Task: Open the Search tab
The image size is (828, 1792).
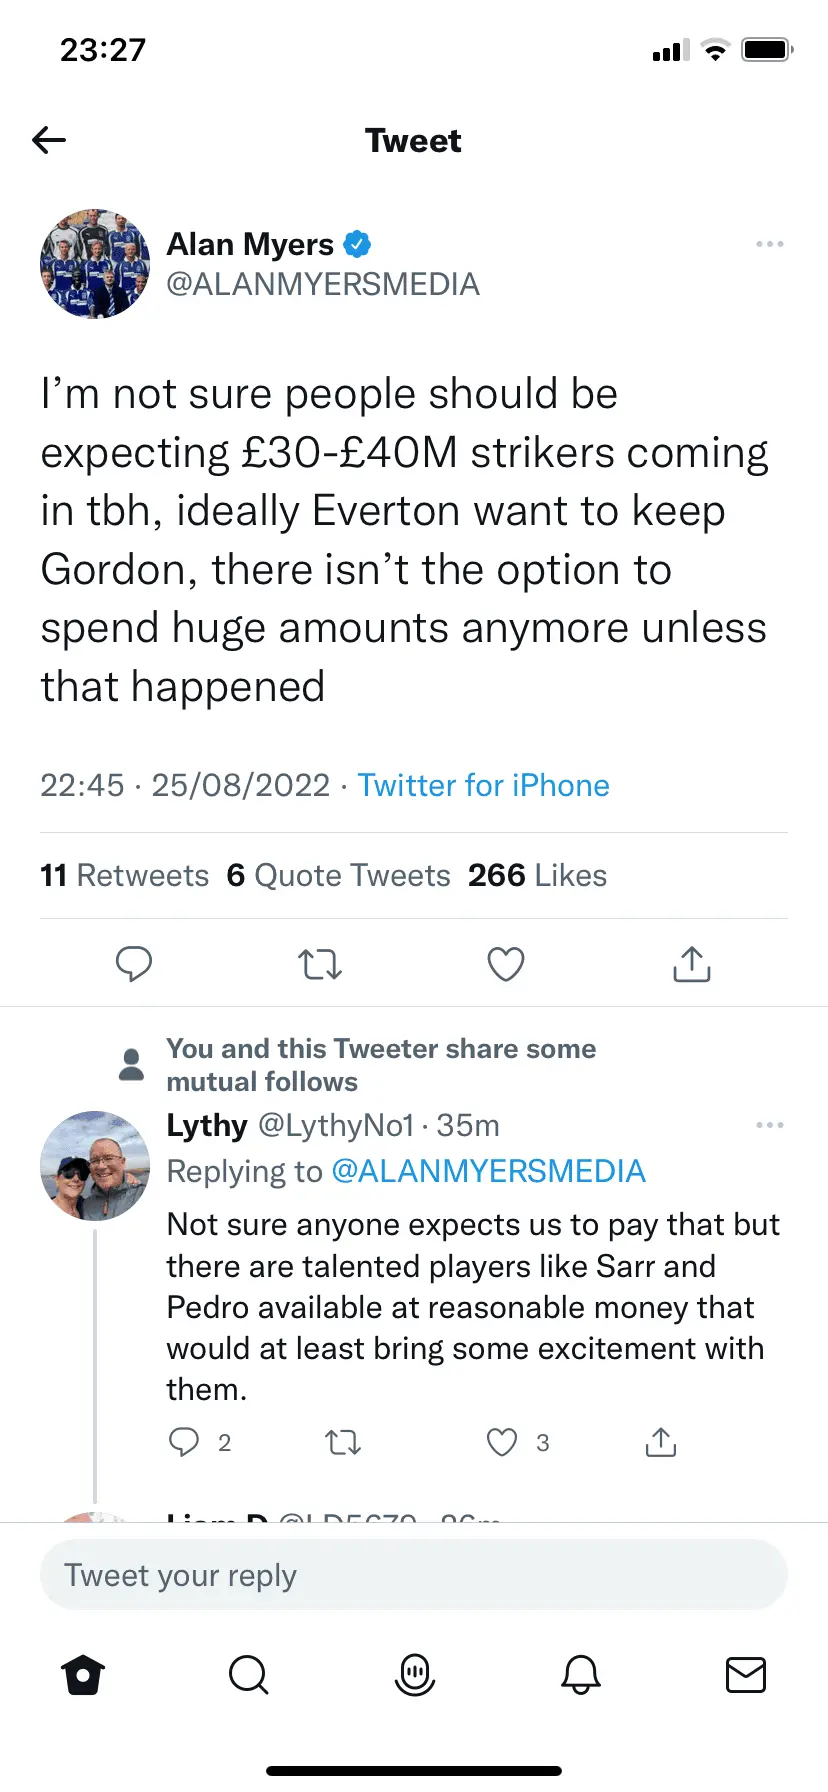Action: coord(248,1674)
